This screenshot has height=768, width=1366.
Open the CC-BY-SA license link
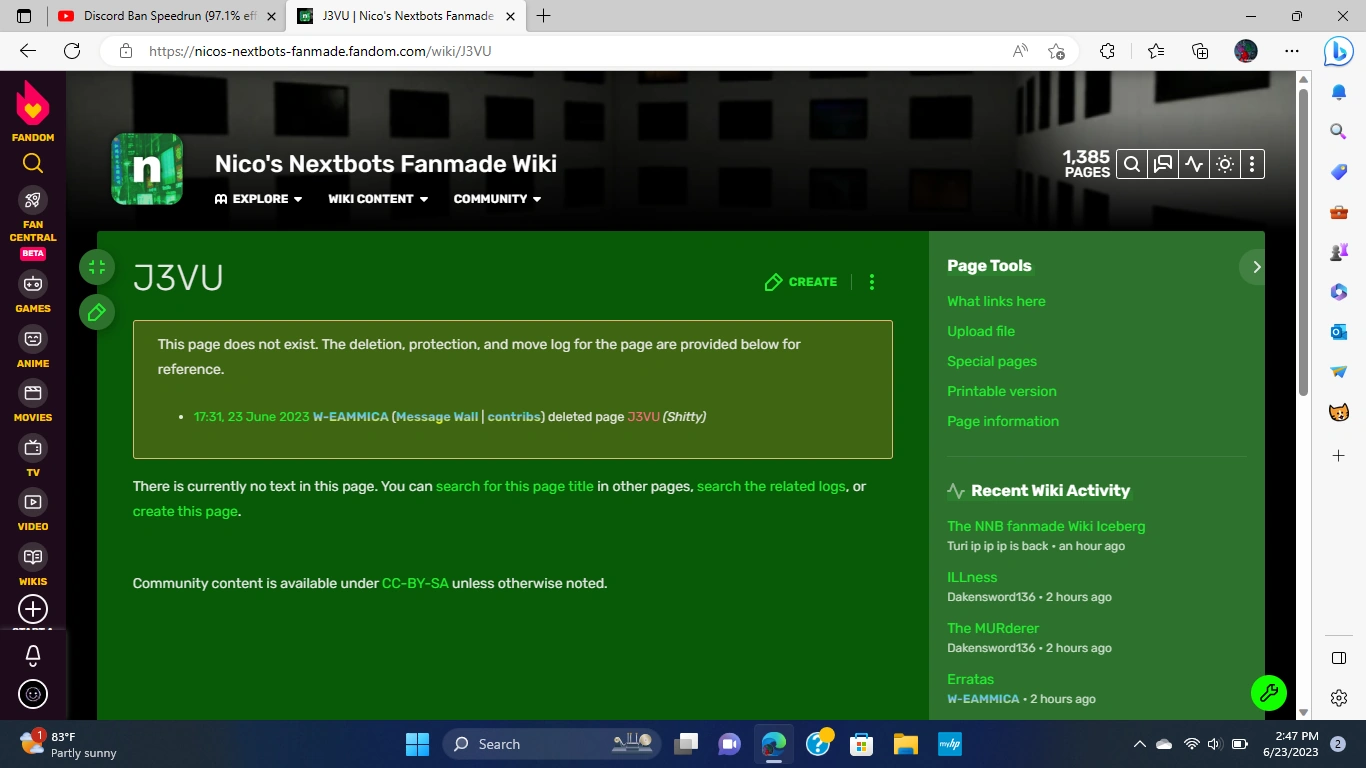tap(415, 584)
